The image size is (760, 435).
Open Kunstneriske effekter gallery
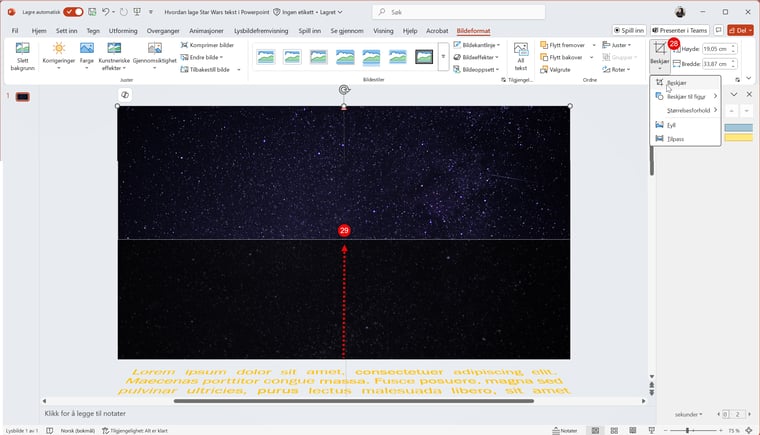[114, 56]
